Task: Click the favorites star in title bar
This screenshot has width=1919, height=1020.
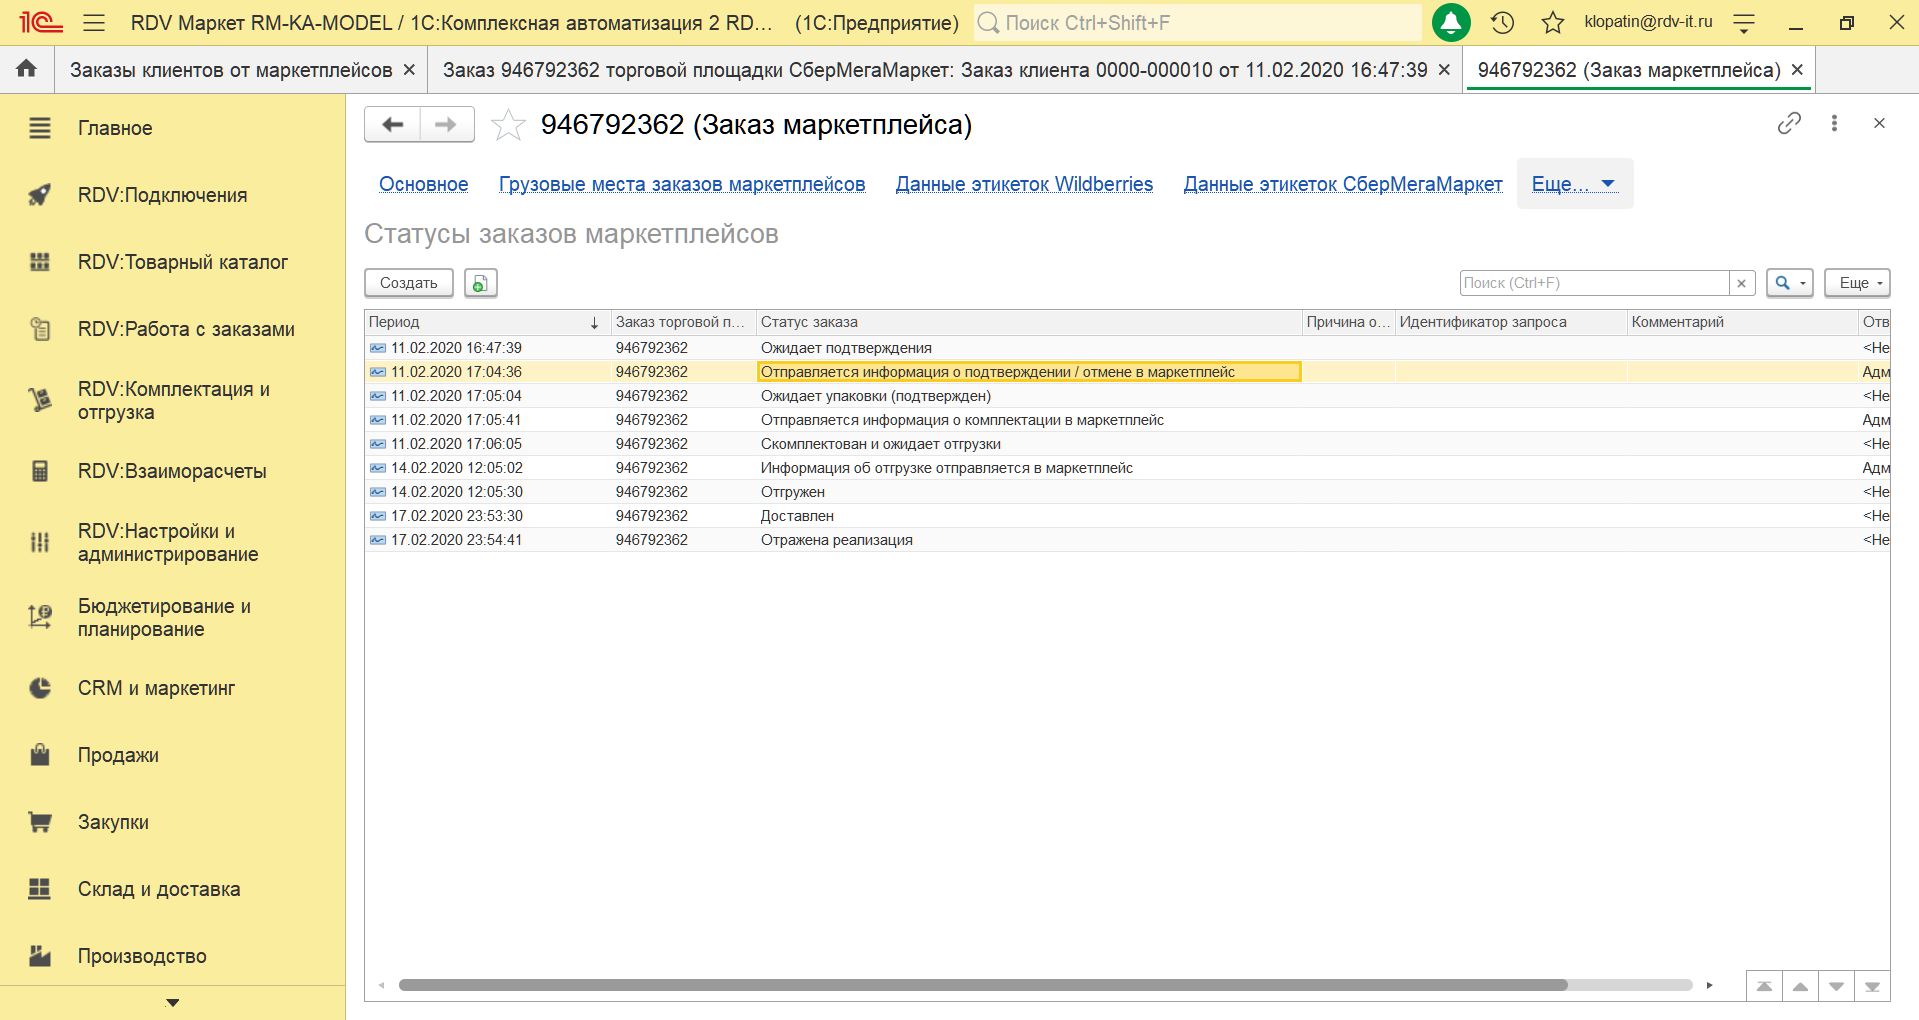Action: pos(1552,22)
